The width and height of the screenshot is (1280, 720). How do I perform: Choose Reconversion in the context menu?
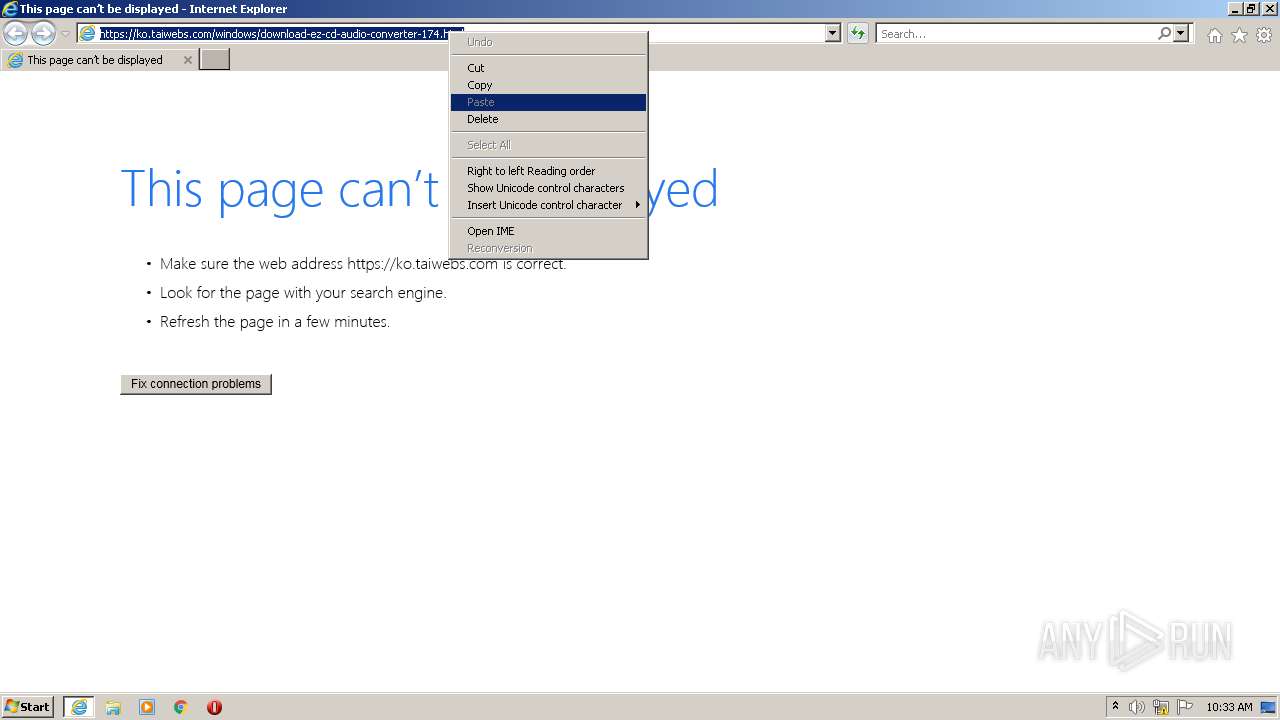548,248
